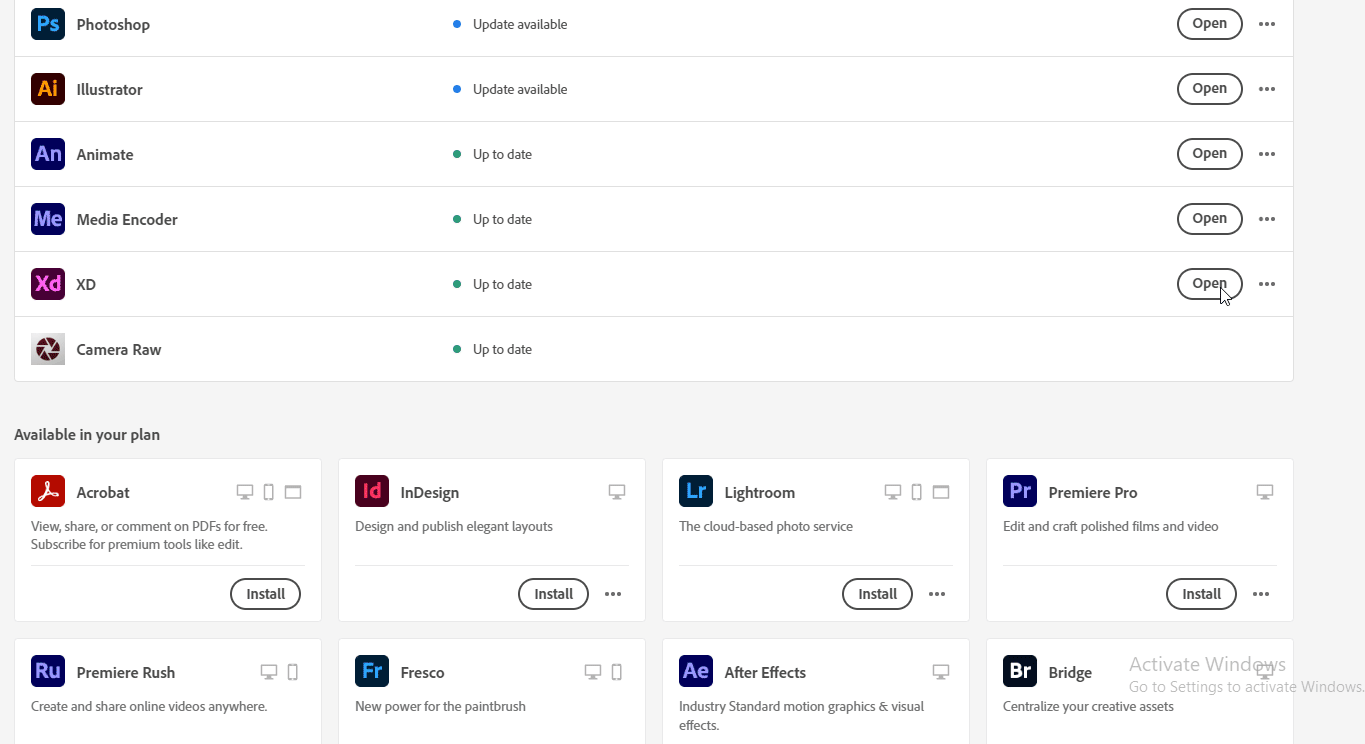1365x744 pixels.
Task: Click "Available in your plan" heading
Action: pos(87,435)
